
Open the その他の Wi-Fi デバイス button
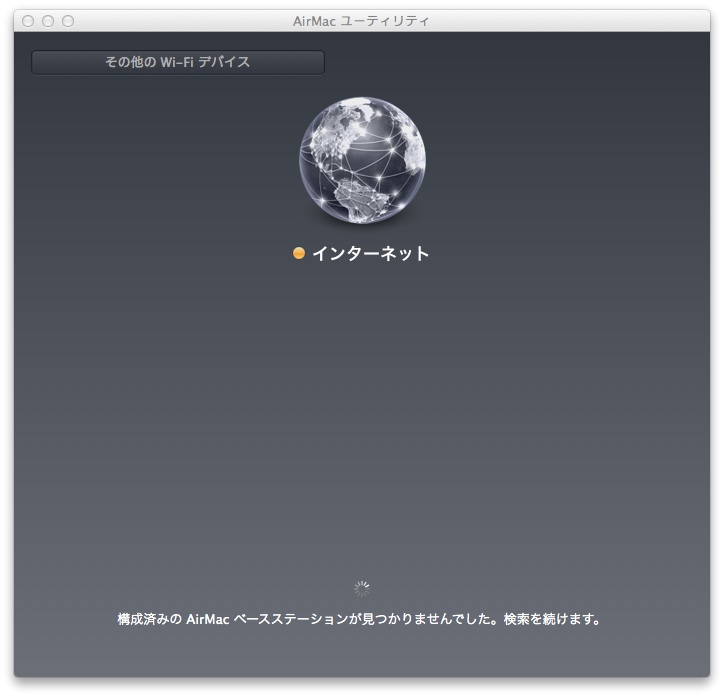(178, 62)
